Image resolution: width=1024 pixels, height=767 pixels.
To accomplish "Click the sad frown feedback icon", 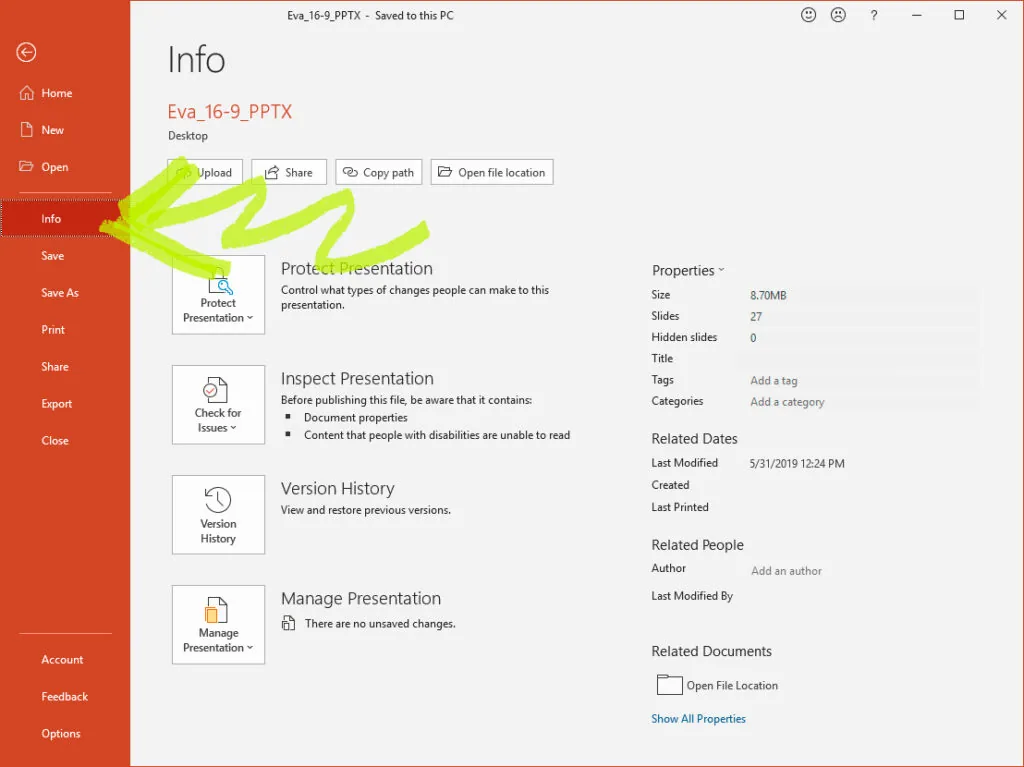I will pos(838,15).
